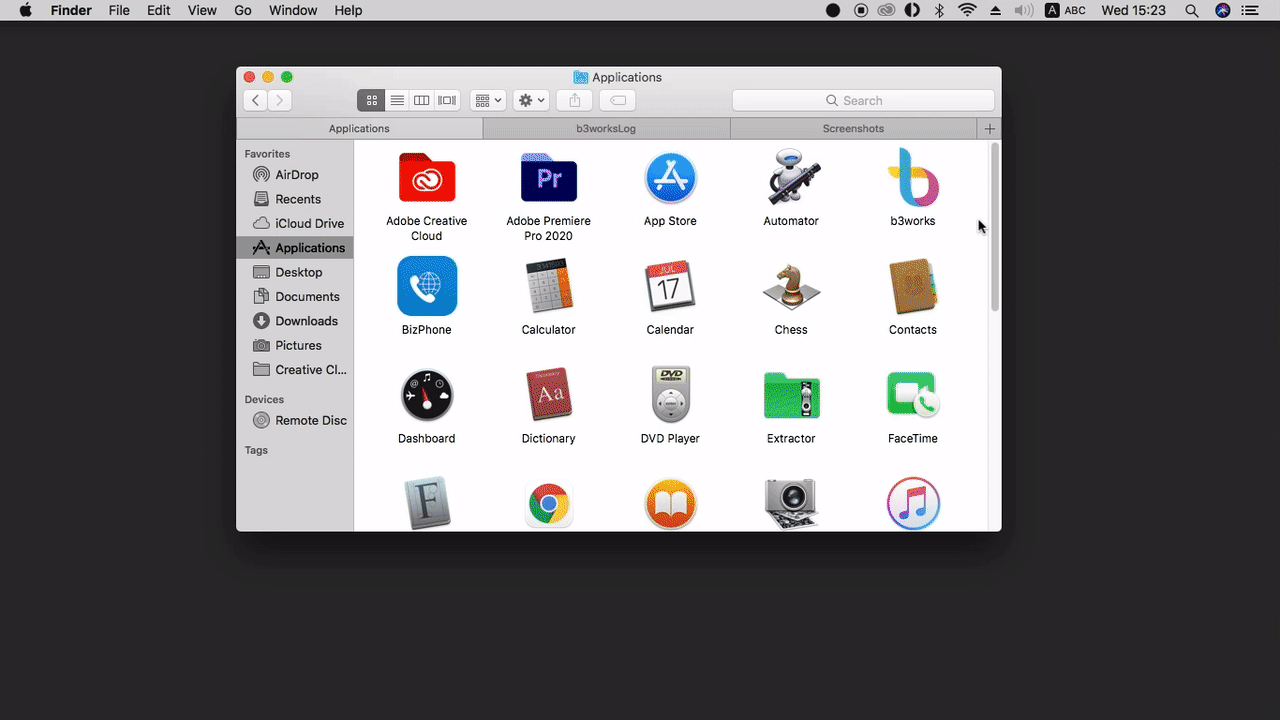Select the Calculator app icon
The height and width of the screenshot is (720, 1280).
coord(548,286)
